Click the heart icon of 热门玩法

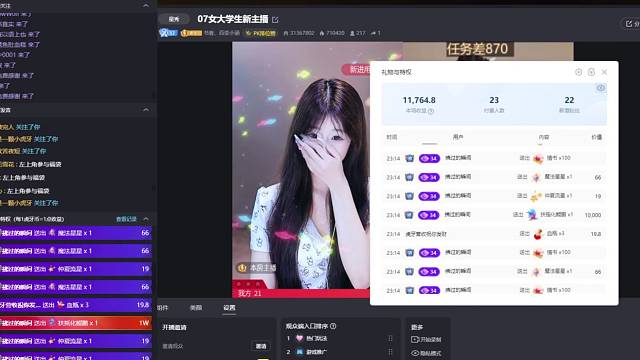pos(299,338)
